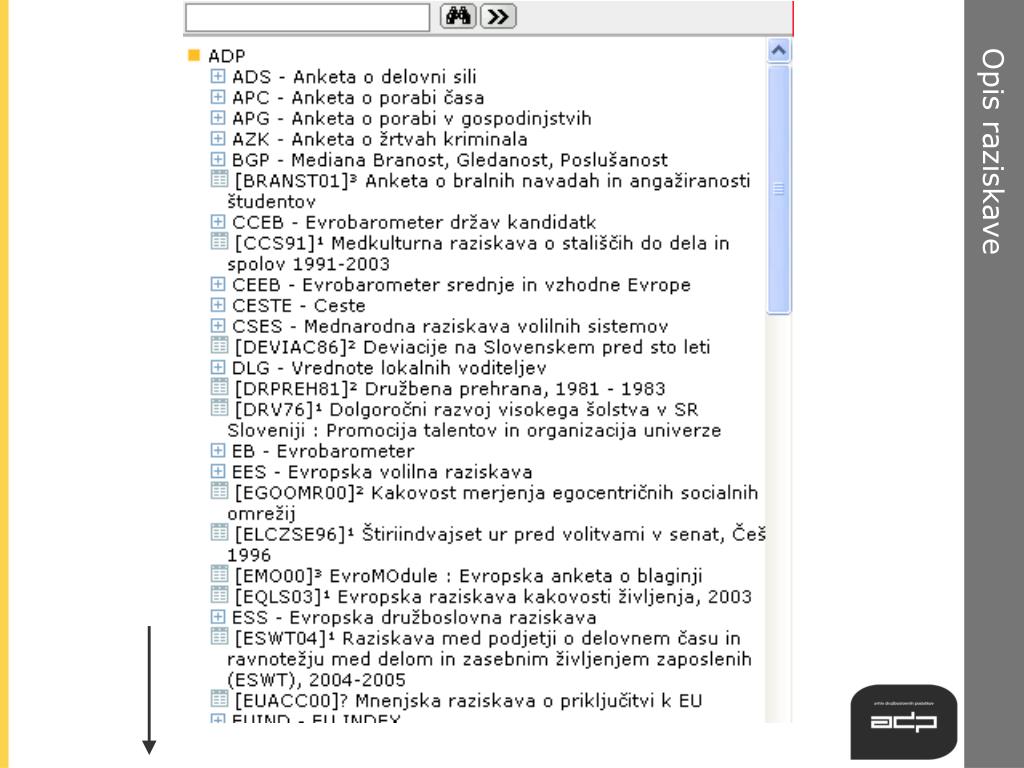
Task: Click the BRANST01 study dataset icon
Action: pos(219,178)
